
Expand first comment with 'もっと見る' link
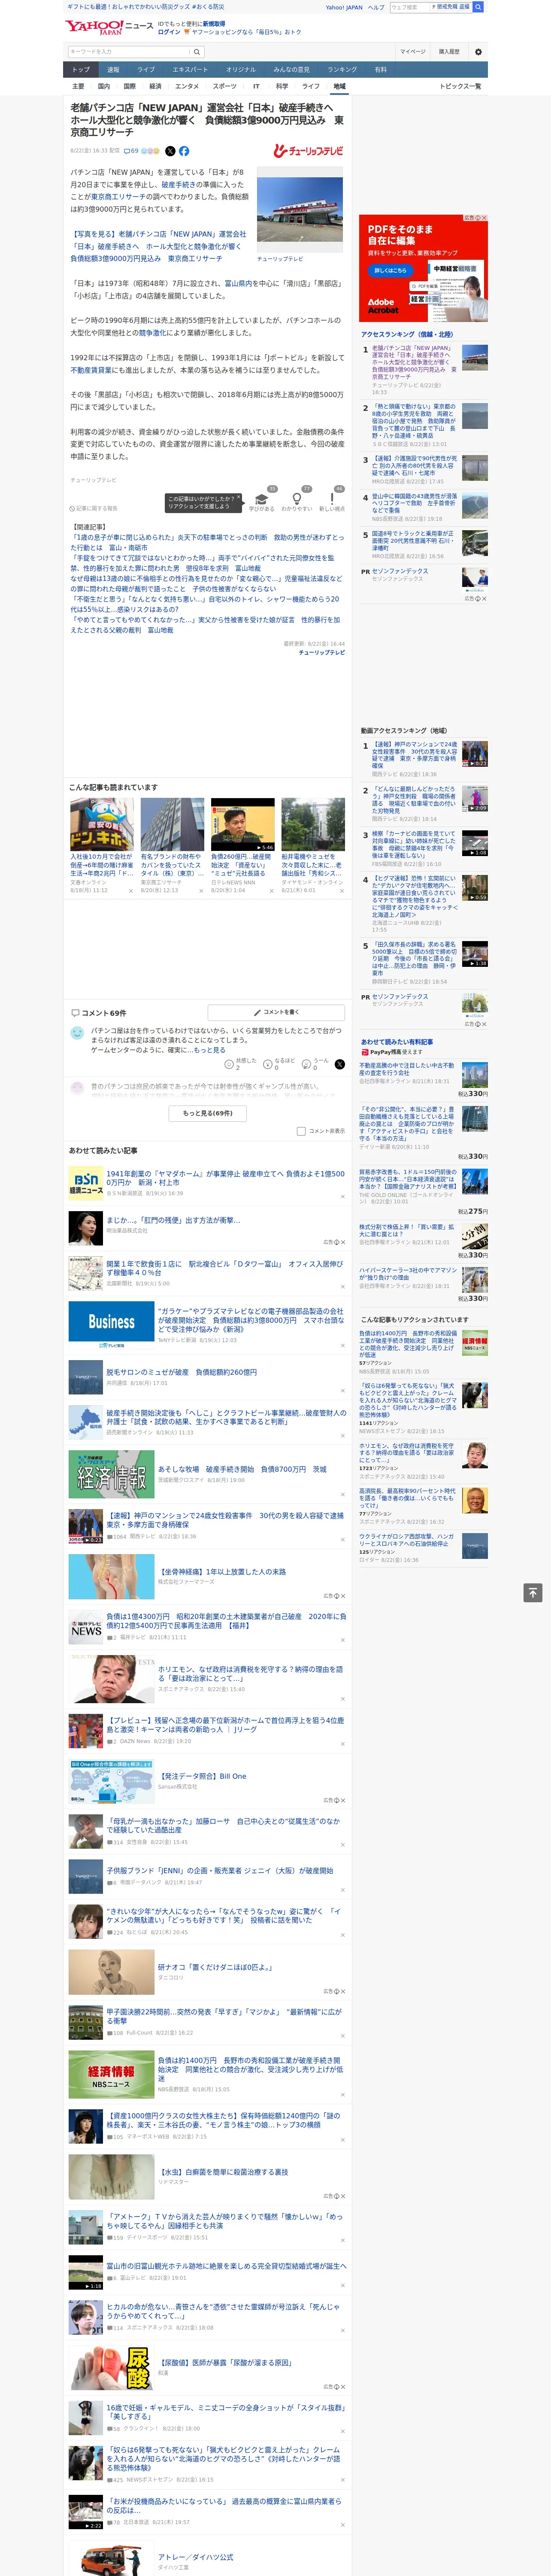[x=210, y=1050]
